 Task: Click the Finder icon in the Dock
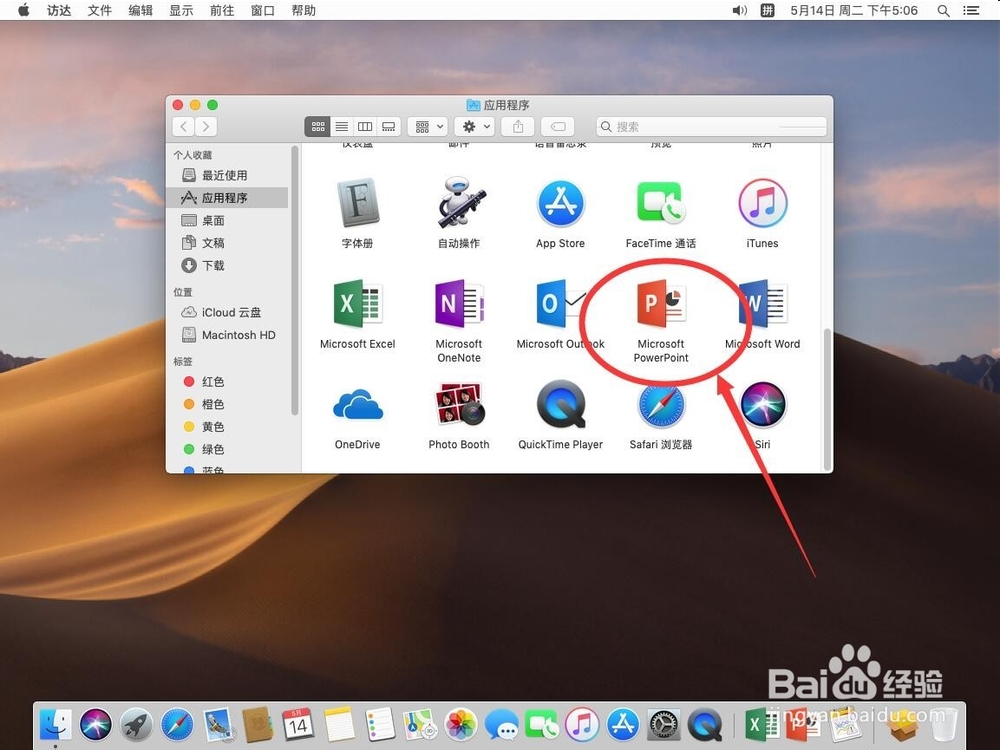[55, 724]
